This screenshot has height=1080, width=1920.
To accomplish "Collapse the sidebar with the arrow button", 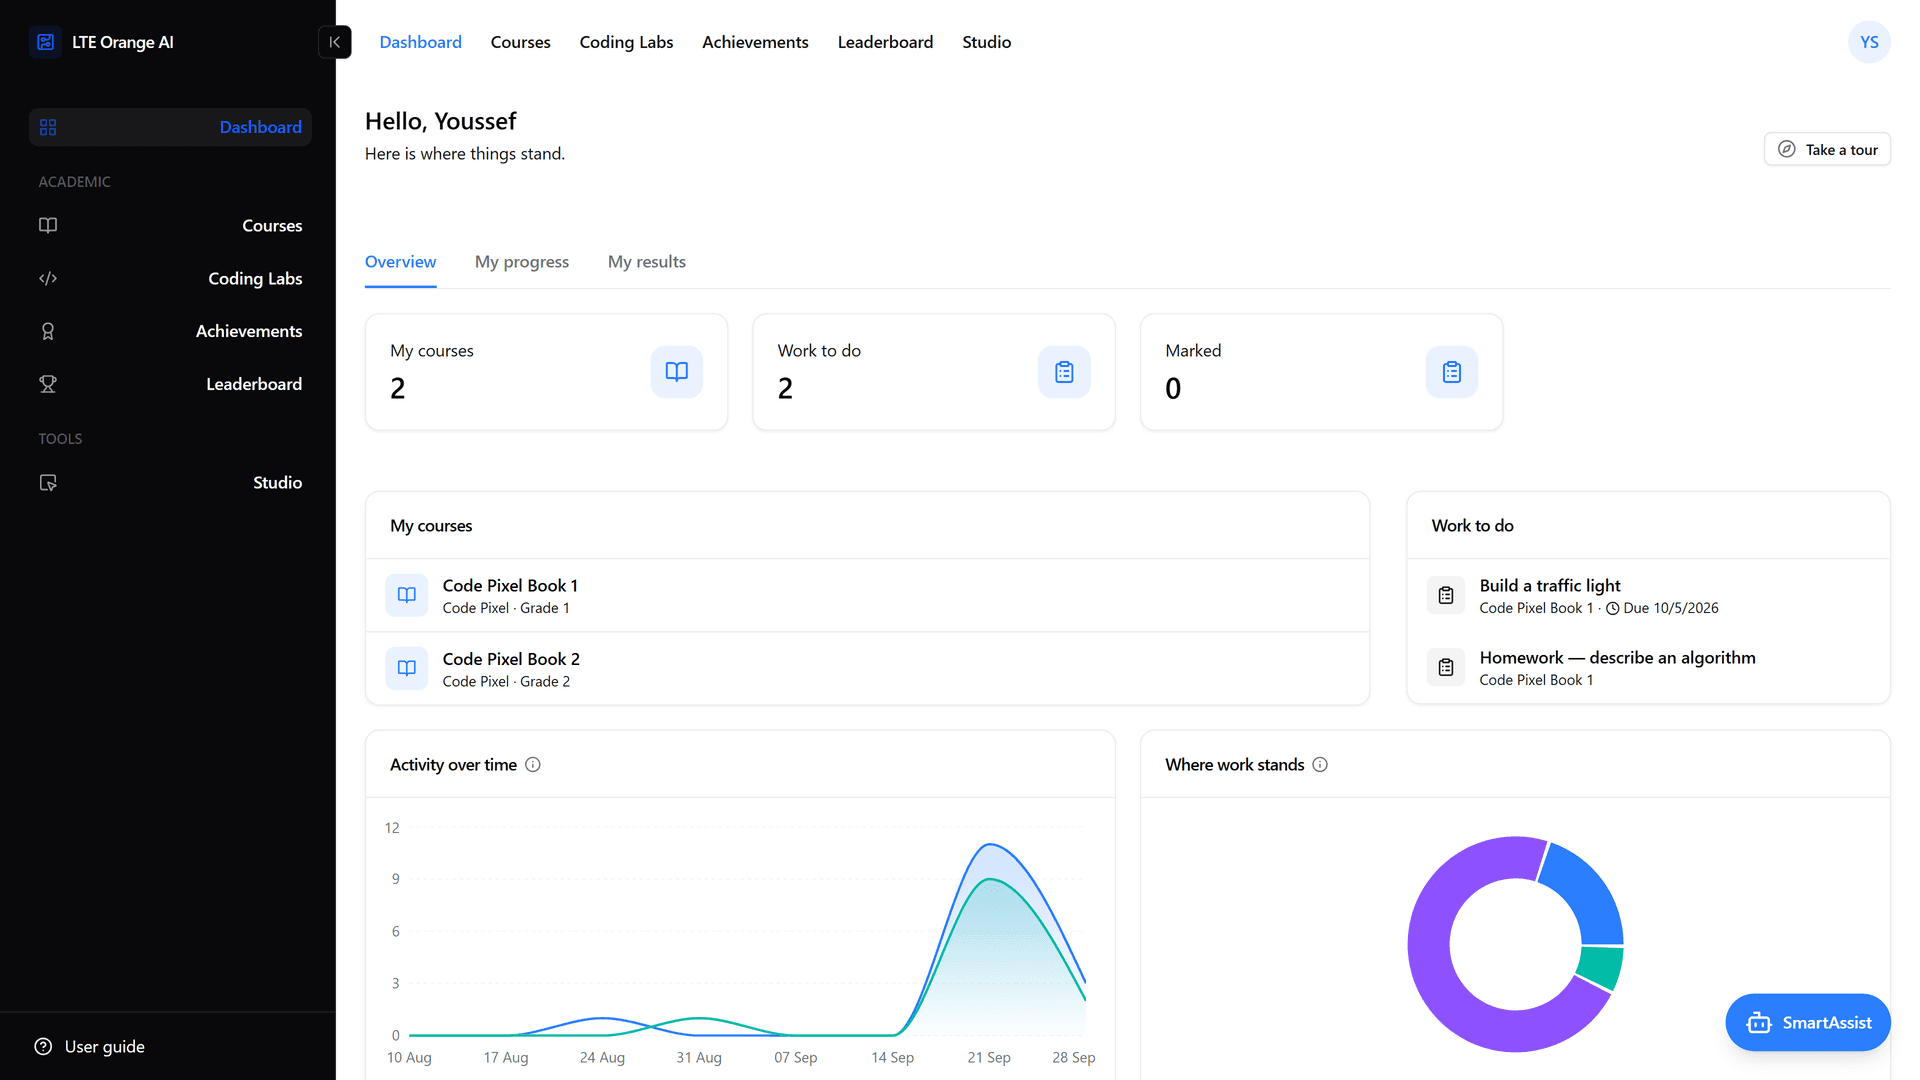I will click(x=335, y=42).
